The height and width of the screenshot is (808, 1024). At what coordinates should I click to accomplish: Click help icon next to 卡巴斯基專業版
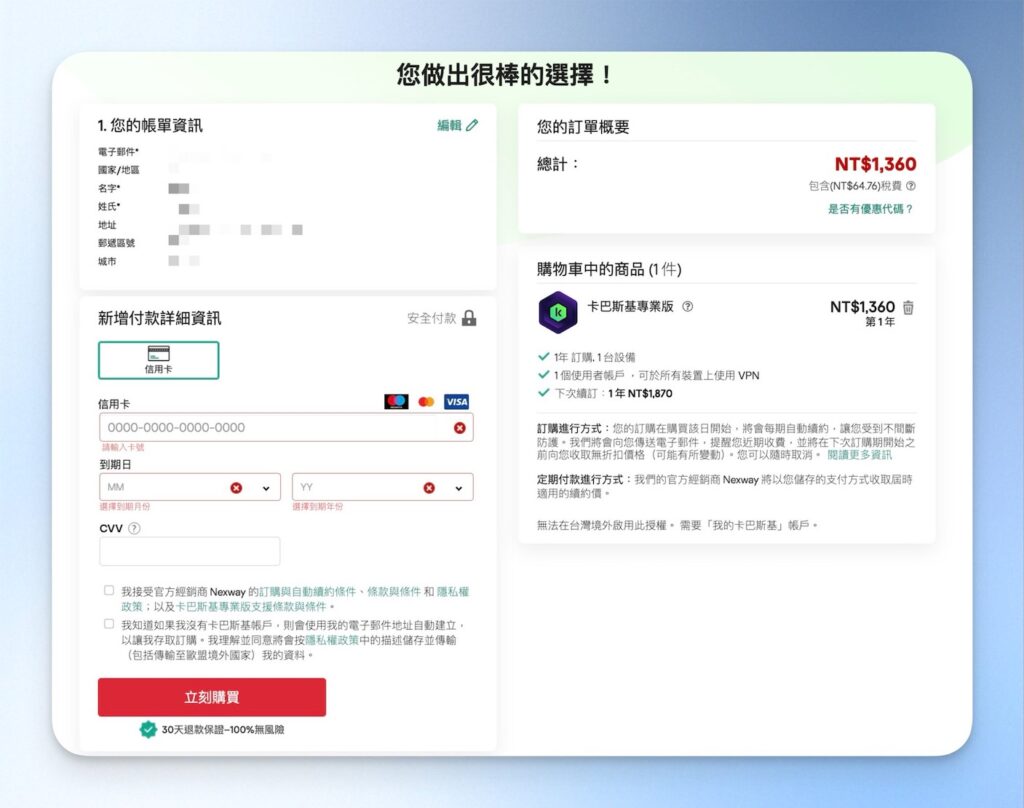coord(688,306)
